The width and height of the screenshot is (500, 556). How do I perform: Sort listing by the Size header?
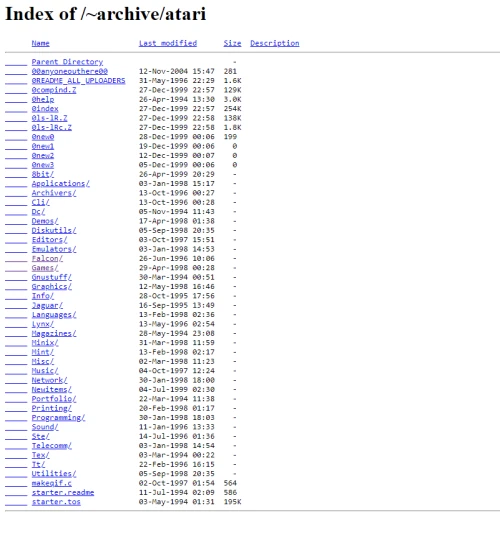point(232,43)
